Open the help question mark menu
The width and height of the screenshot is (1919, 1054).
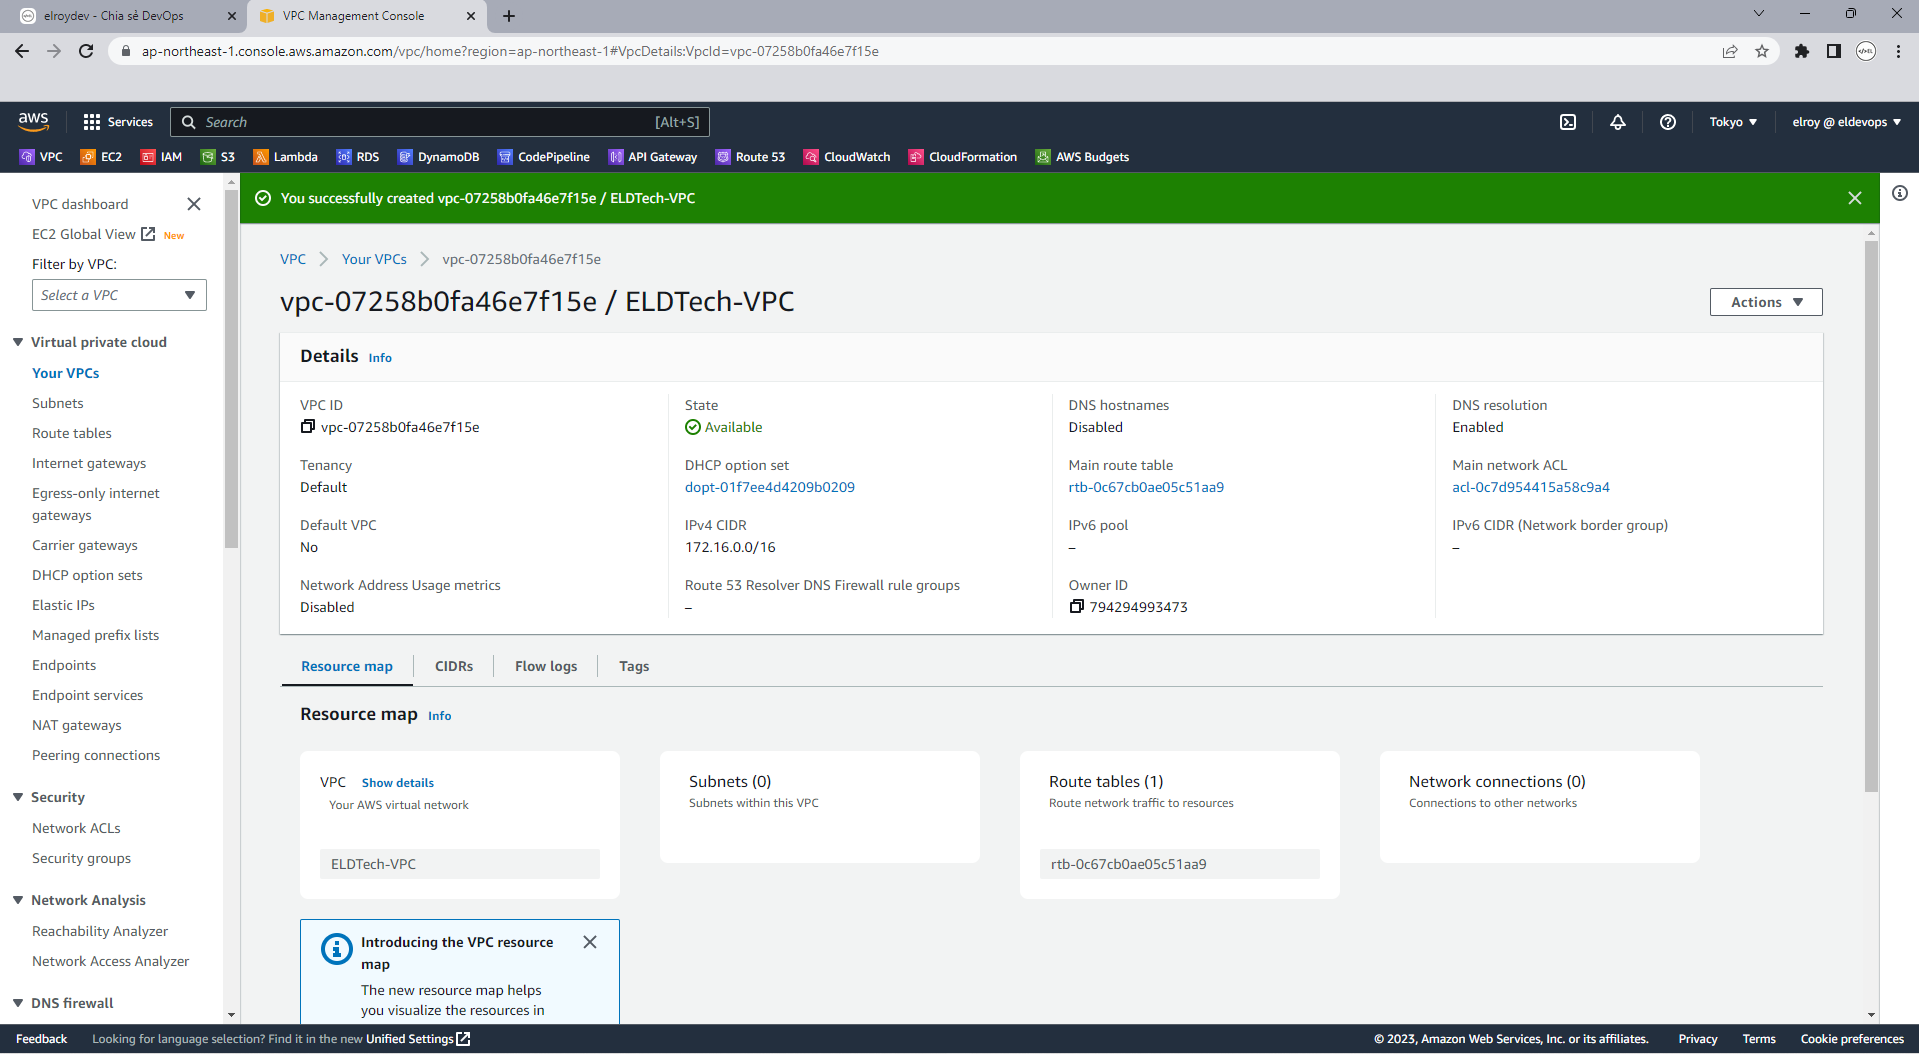(x=1668, y=122)
